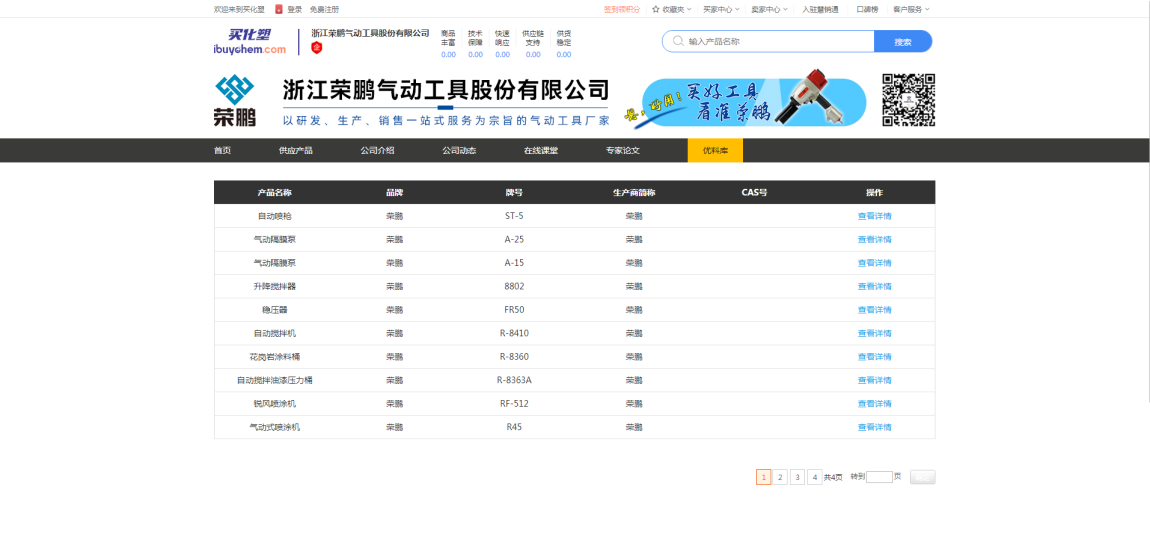View details for RF-512 锐风喷涂机
1150x542 pixels.
coord(874,403)
